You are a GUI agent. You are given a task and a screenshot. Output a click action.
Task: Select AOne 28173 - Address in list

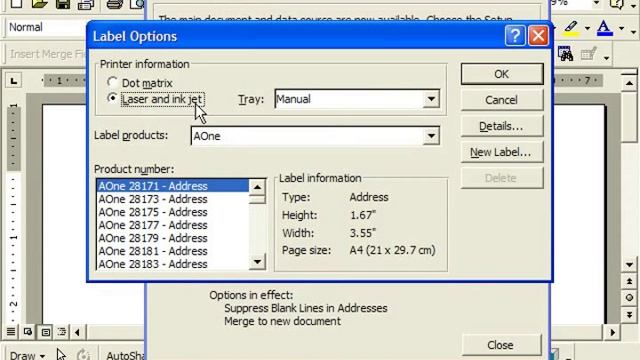click(x=173, y=199)
